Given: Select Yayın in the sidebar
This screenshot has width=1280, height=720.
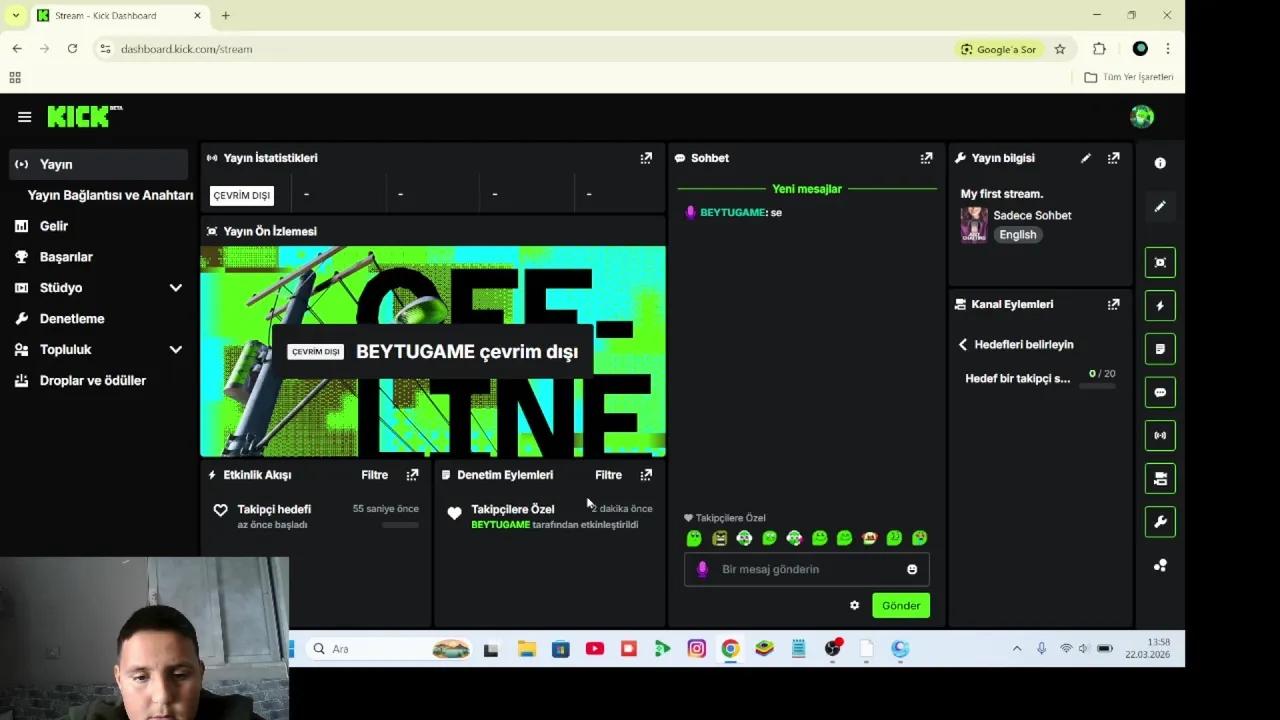Looking at the screenshot, I should pos(98,164).
